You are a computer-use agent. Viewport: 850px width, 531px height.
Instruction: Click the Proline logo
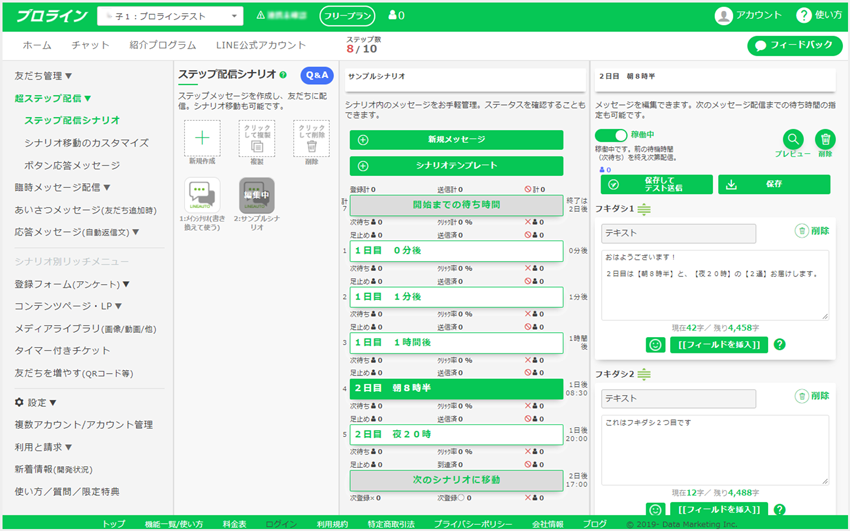pyautogui.click(x=51, y=16)
